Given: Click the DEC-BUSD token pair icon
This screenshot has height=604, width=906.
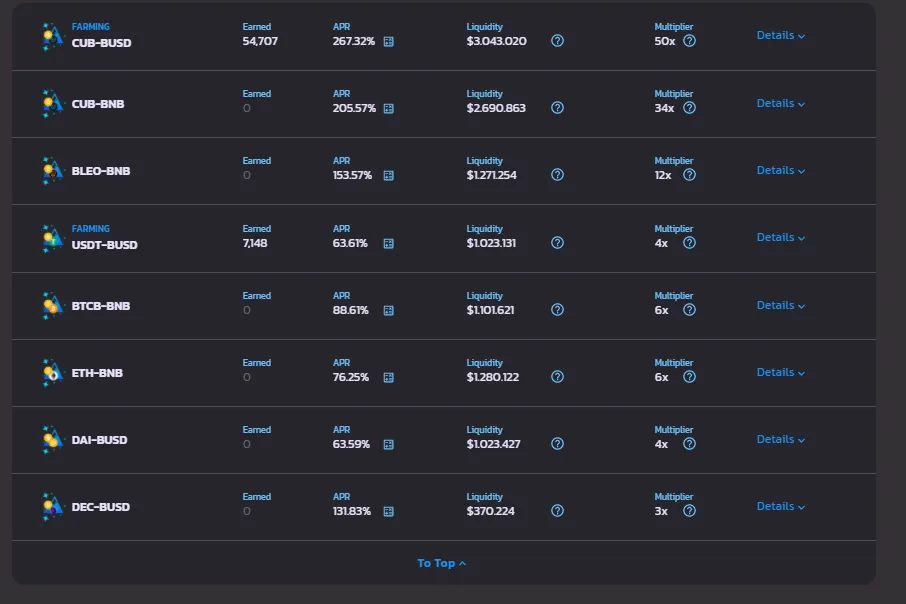Looking at the screenshot, I should 52,507.
